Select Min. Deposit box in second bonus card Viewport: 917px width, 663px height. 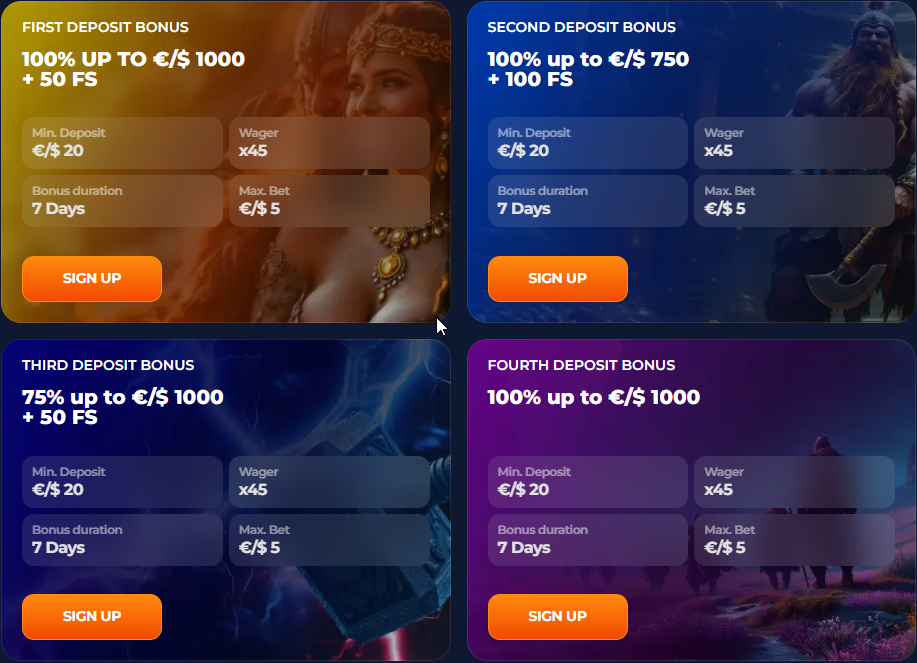coord(588,143)
